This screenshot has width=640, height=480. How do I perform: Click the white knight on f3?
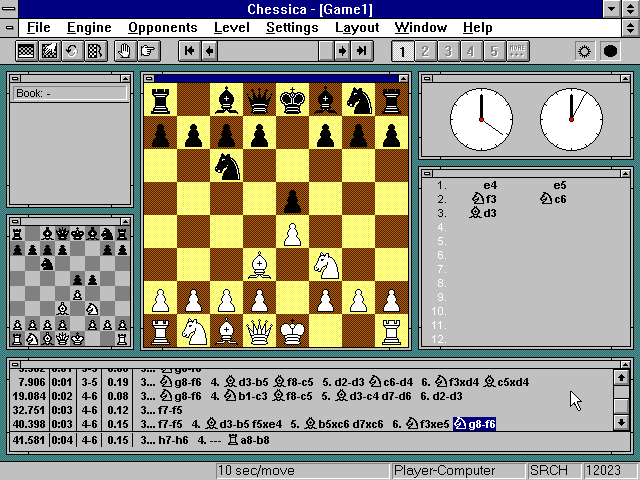coord(326,266)
